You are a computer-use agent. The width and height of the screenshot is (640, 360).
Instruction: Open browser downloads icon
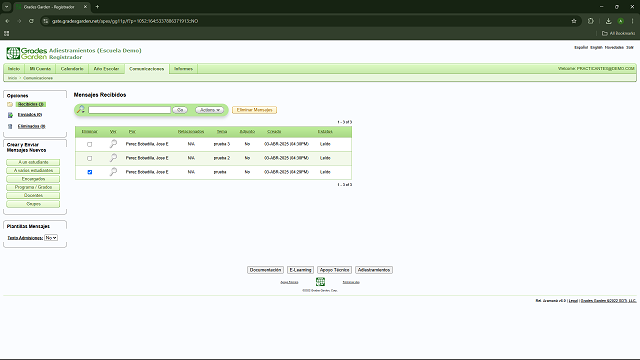click(x=608, y=21)
